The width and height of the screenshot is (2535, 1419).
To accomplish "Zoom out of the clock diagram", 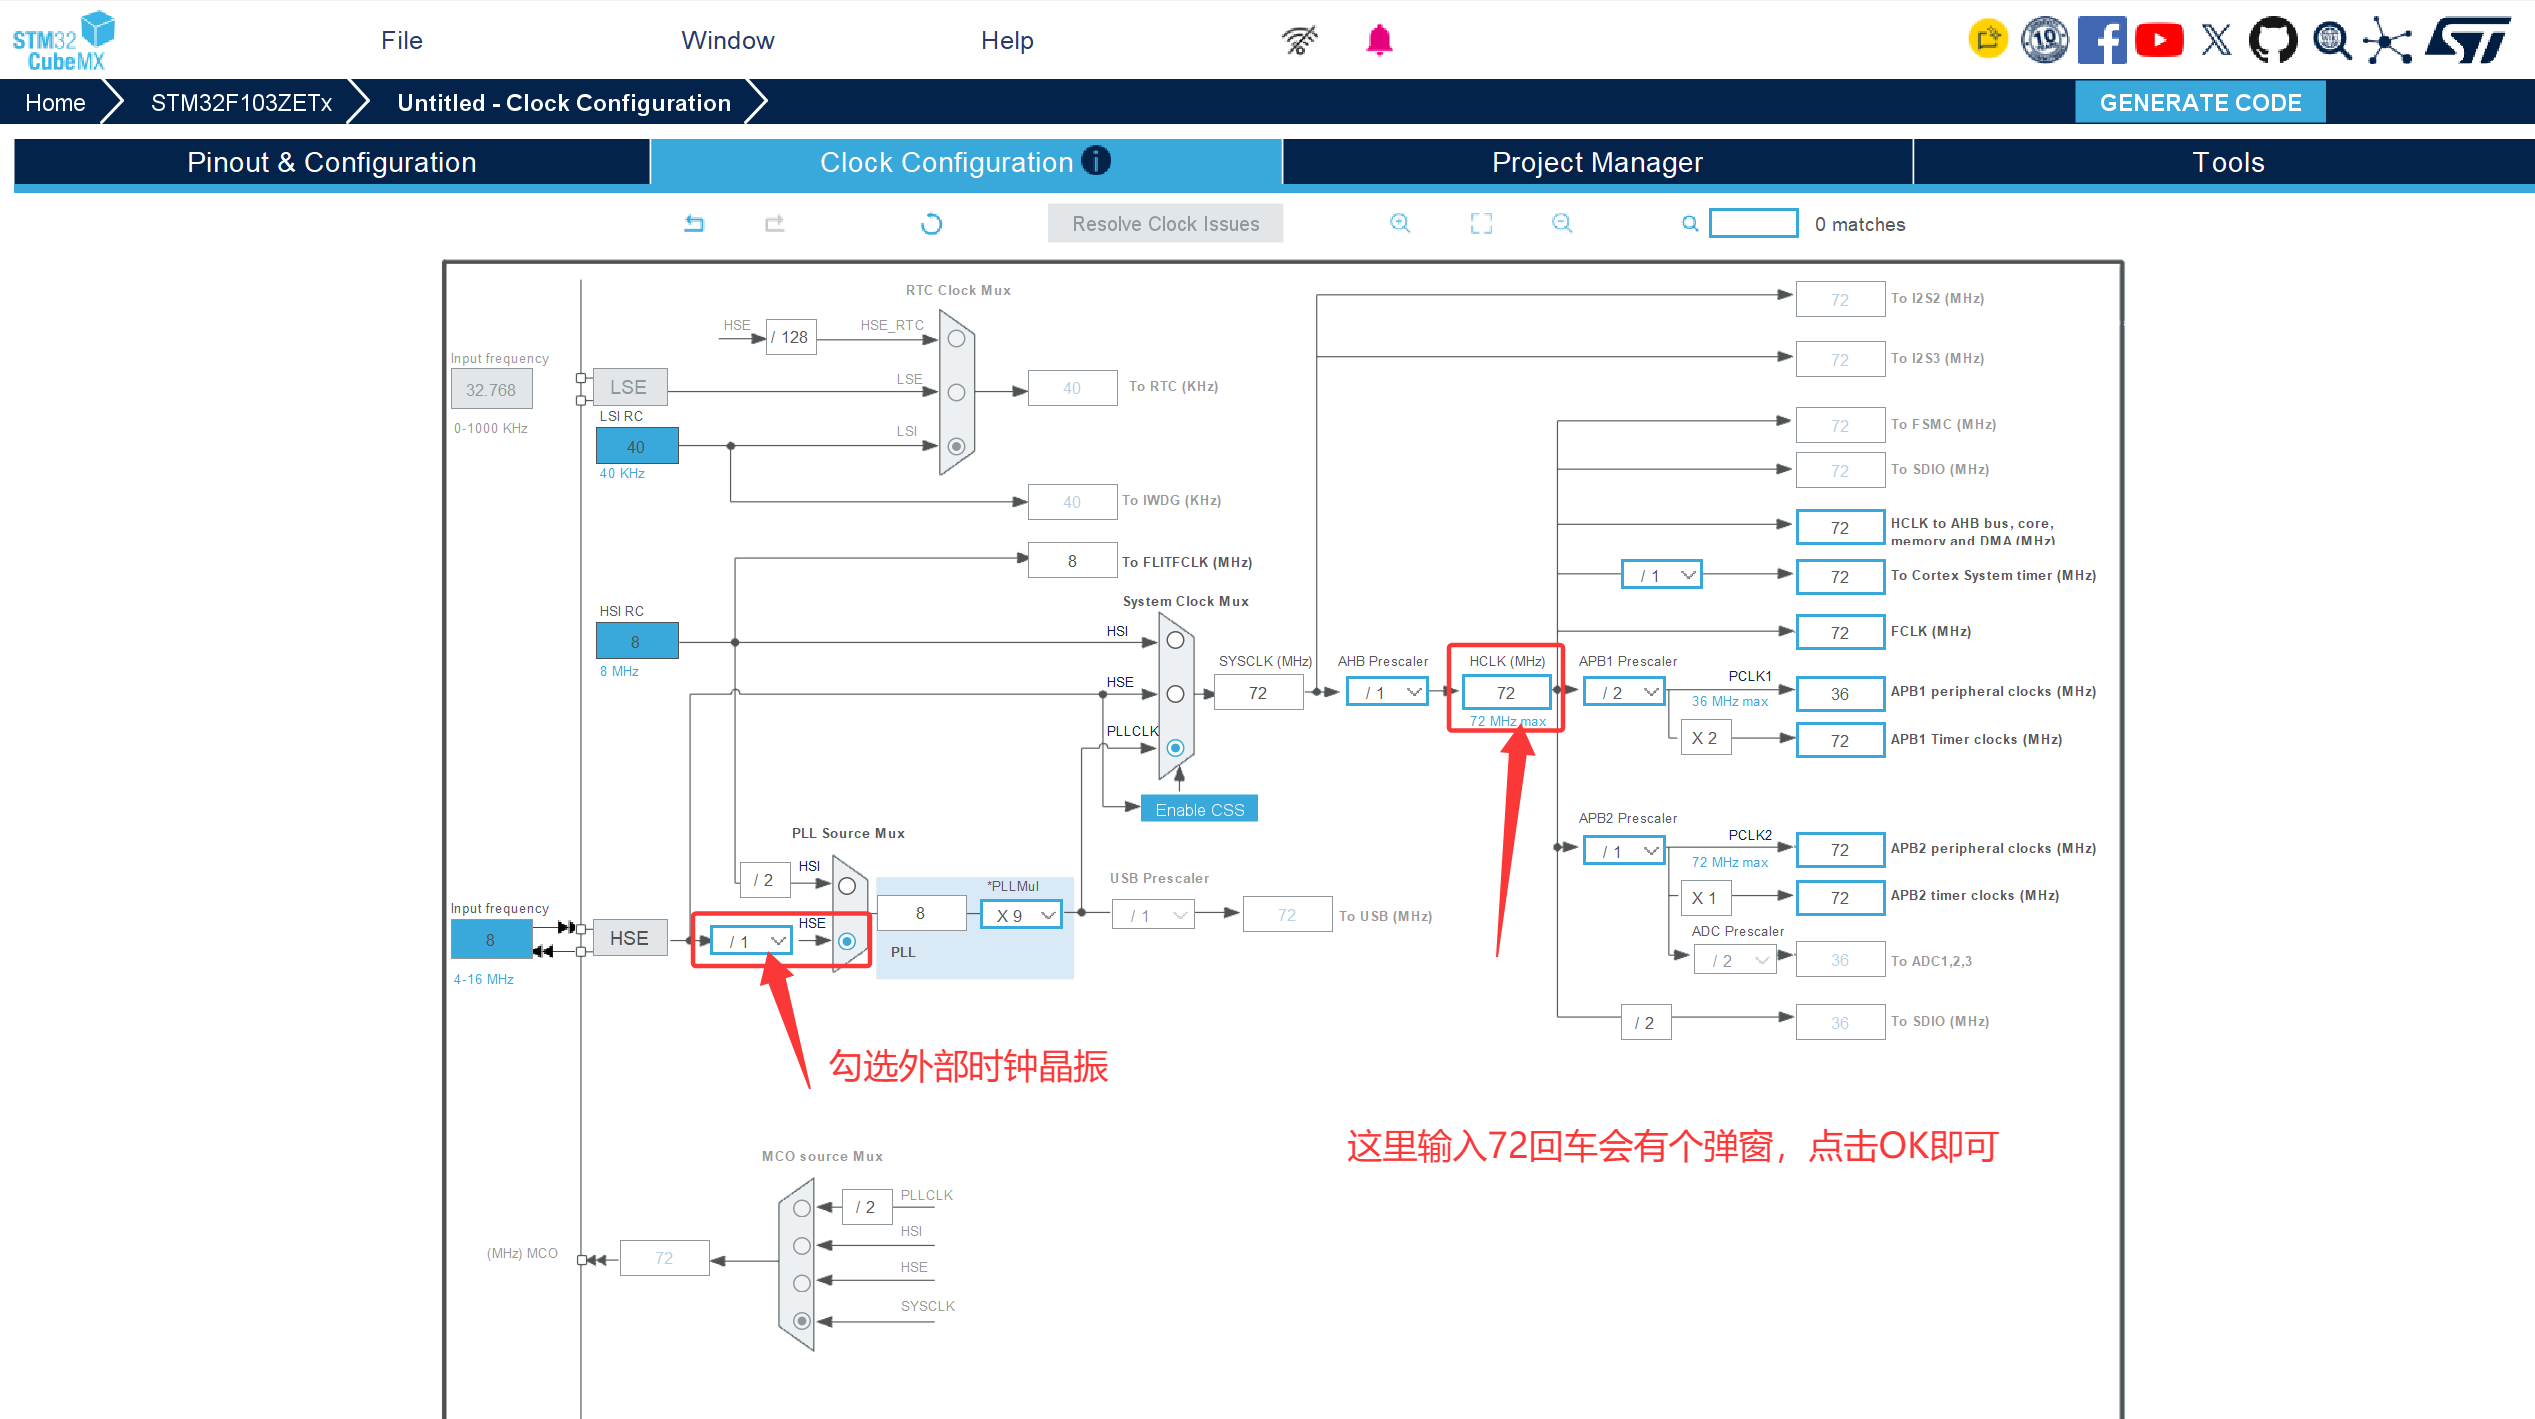I will pyautogui.click(x=1562, y=224).
